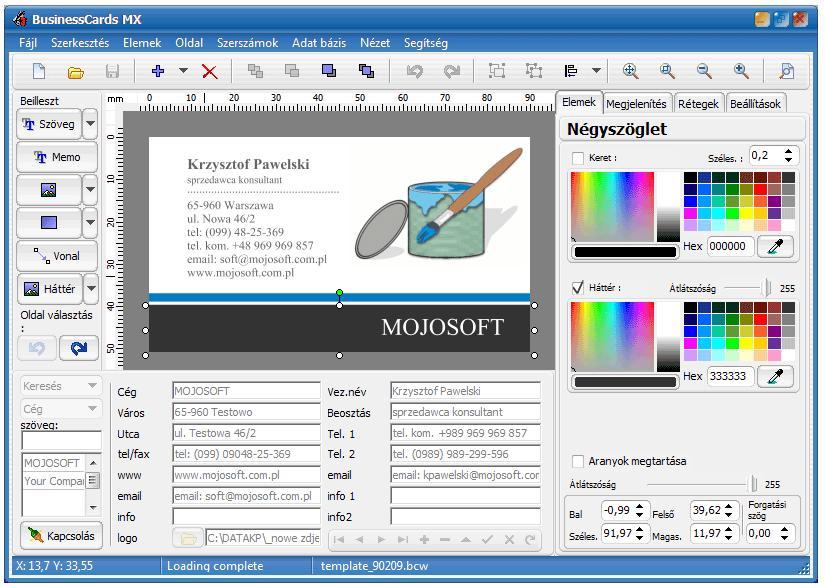Screen dimensions: 825x588
Task: Click the selection zoom magnifier icon
Action: point(667,70)
